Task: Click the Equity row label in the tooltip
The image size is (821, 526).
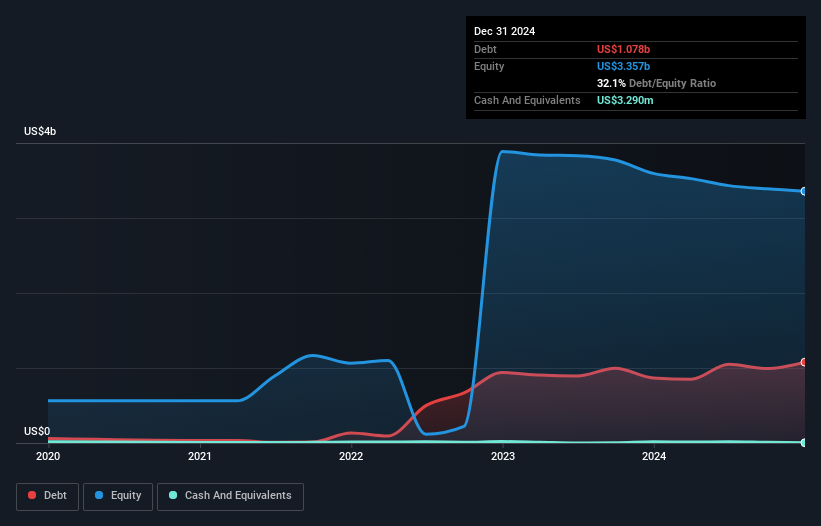Action: [x=489, y=66]
